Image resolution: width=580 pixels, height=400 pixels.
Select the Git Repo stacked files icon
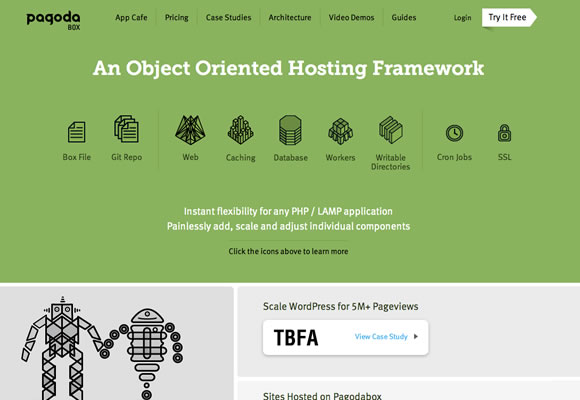pyautogui.click(x=127, y=129)
